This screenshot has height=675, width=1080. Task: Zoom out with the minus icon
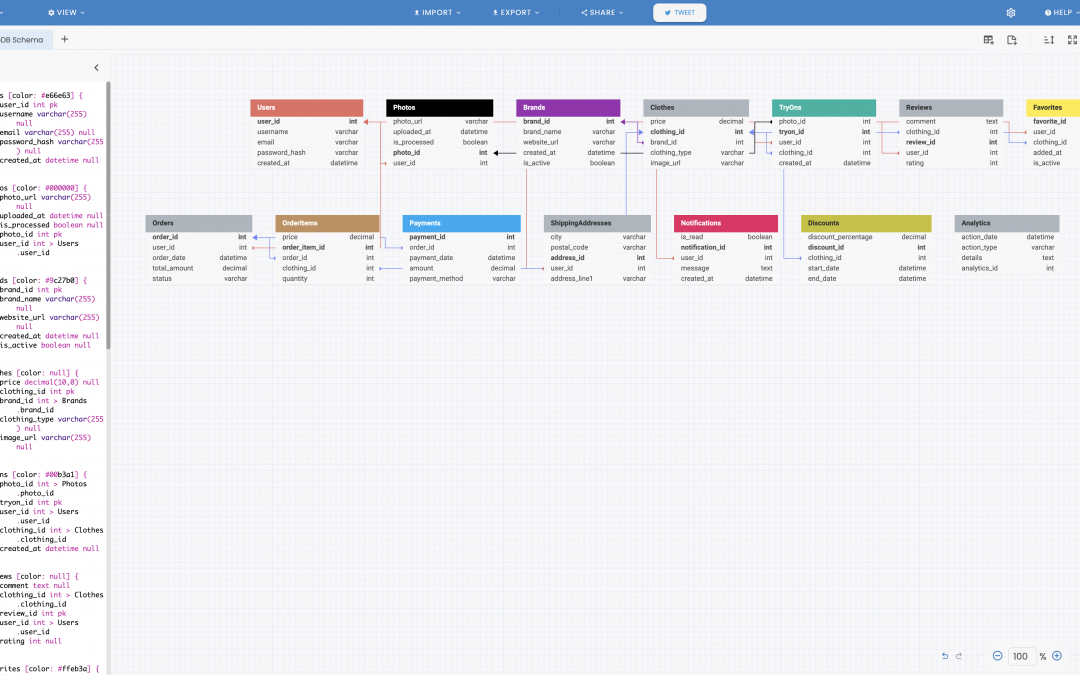pyautogui.click(x=997, y=656)
